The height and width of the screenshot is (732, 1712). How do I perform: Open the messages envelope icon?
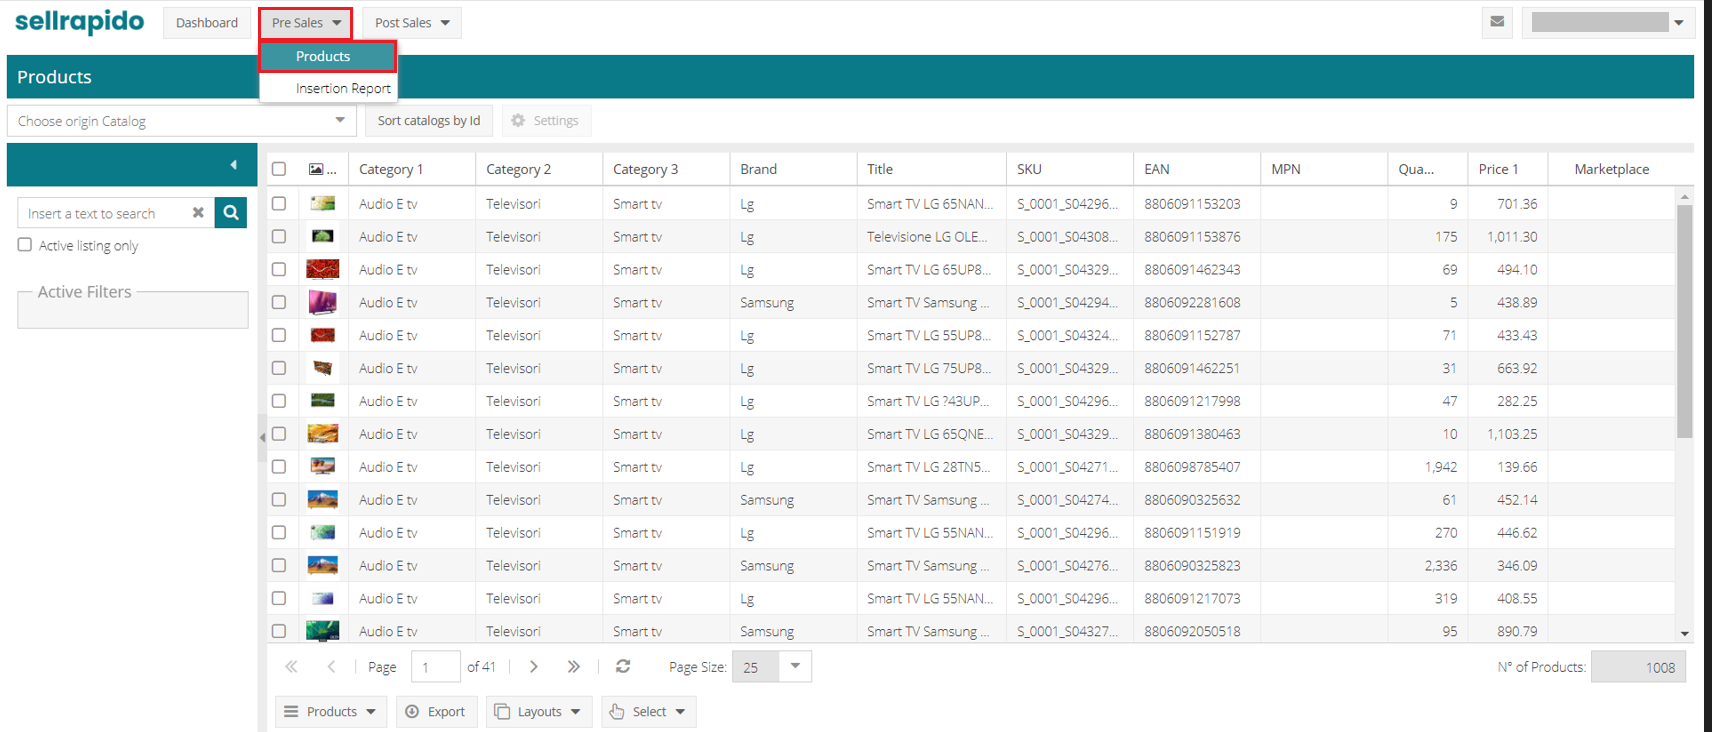tap(1497, 22)
